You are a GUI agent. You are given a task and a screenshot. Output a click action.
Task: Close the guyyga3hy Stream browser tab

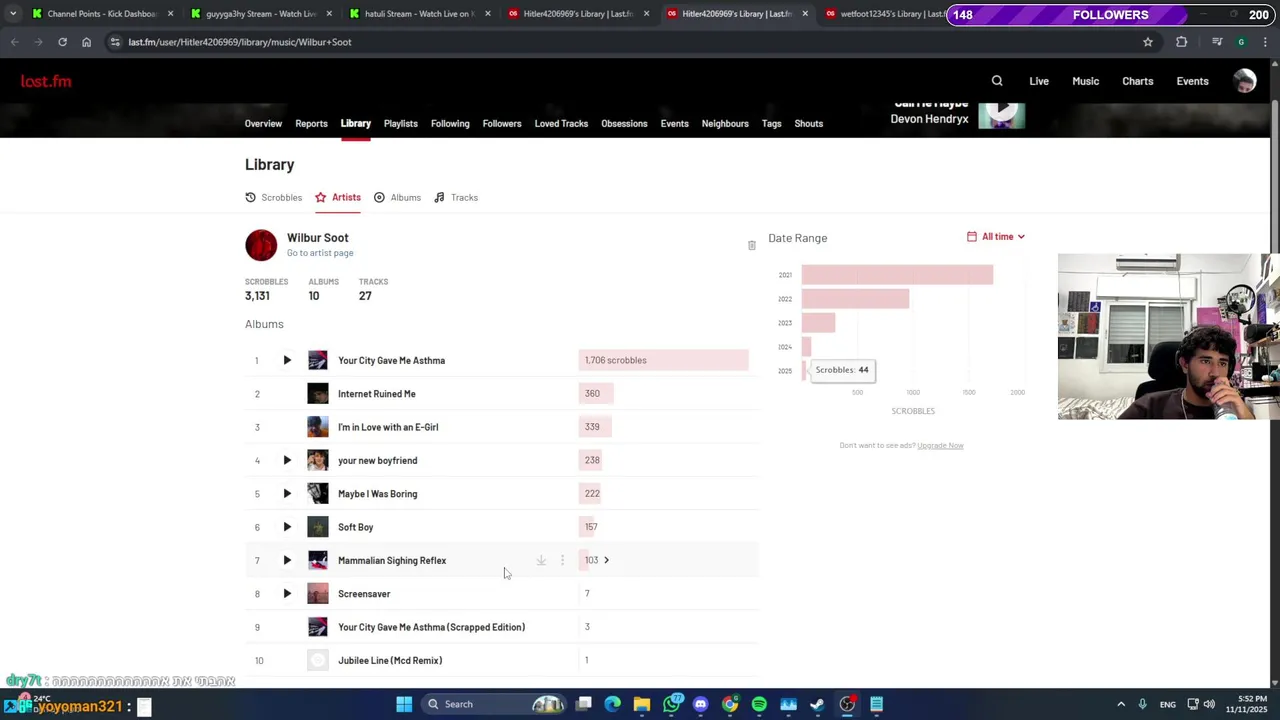pyautogui.click(x=329, y=14)
